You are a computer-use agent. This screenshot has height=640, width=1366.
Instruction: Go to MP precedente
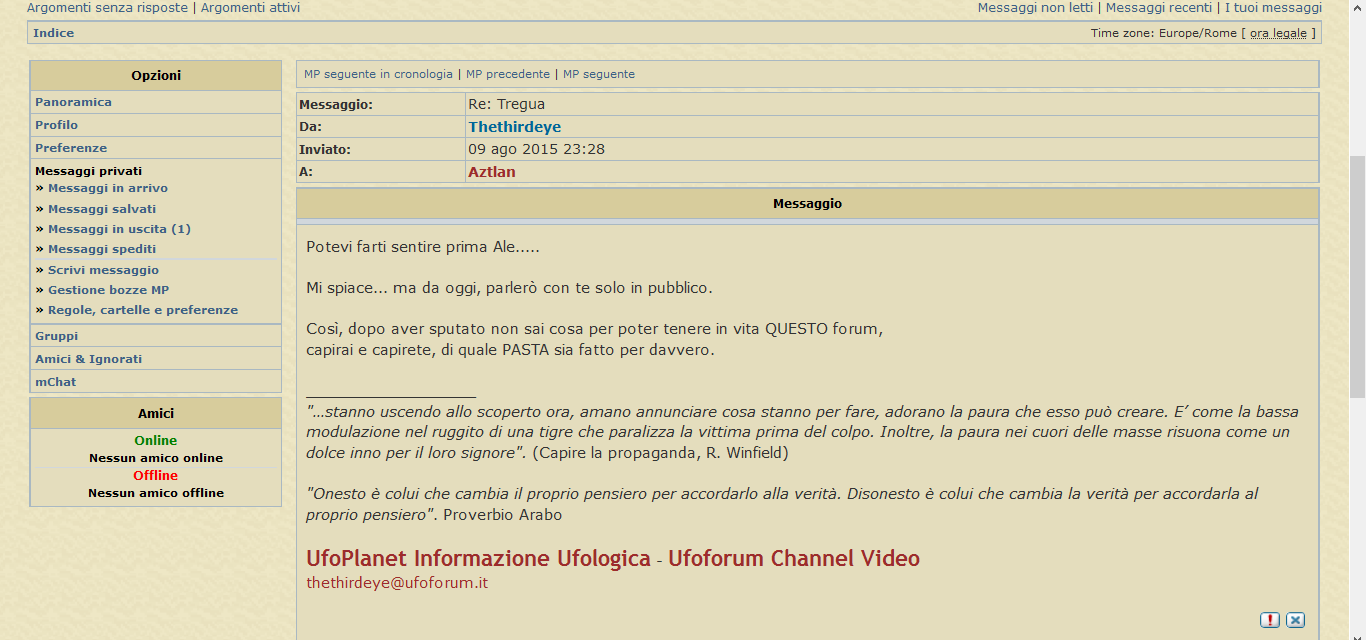coord(508,74)
